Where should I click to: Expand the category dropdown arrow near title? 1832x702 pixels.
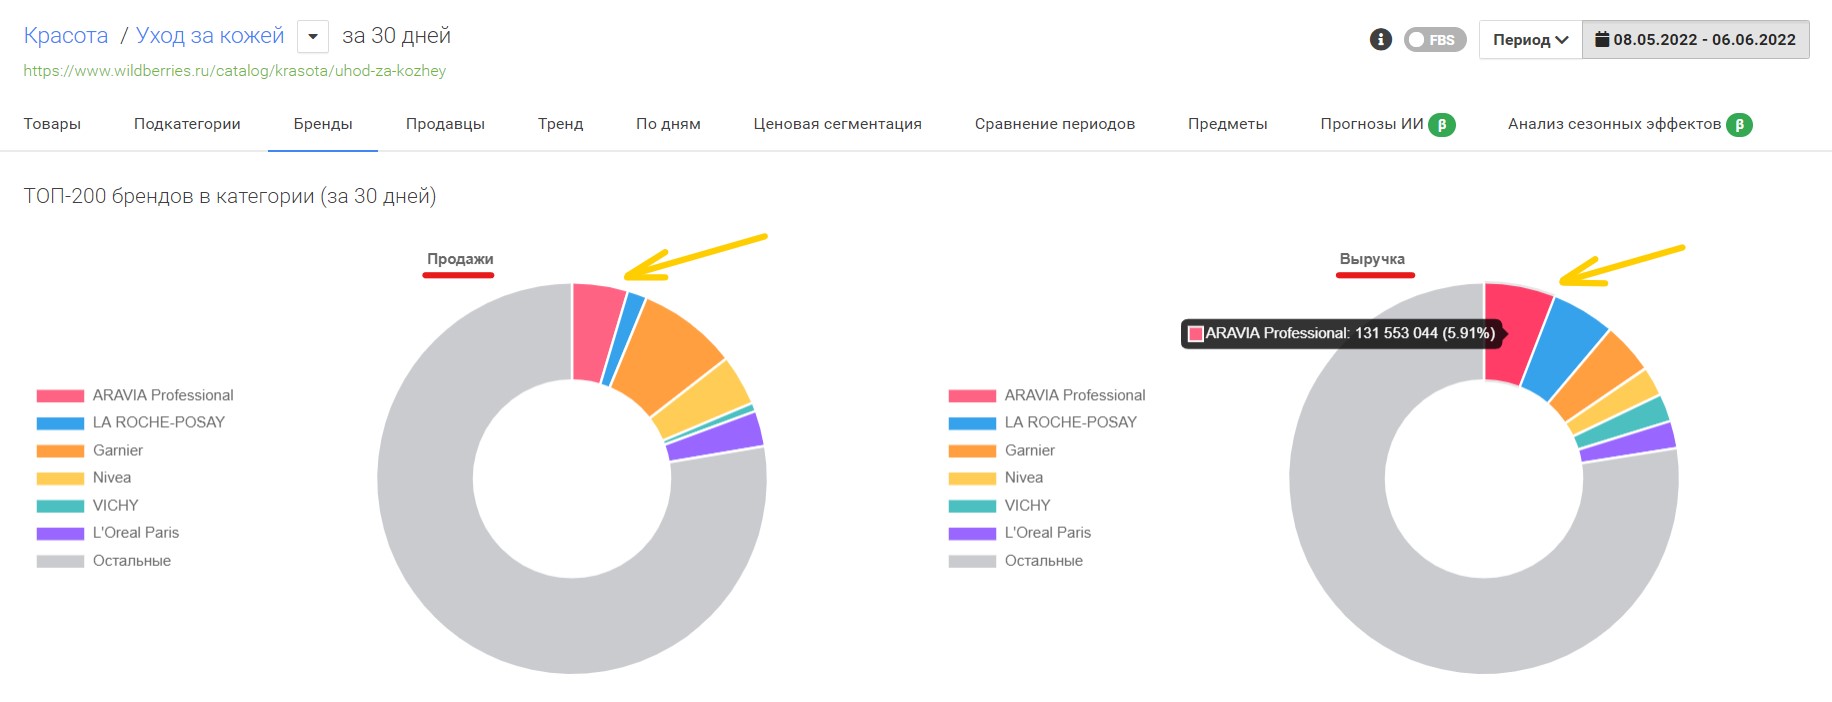tap(313, 37)
